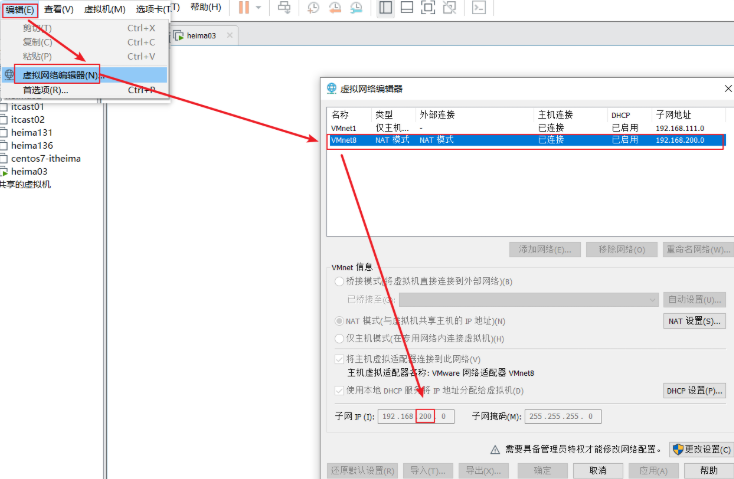Click 重命名网络(W)... button
This screenshot has height=479, width=734.
(x=698, y=250)
